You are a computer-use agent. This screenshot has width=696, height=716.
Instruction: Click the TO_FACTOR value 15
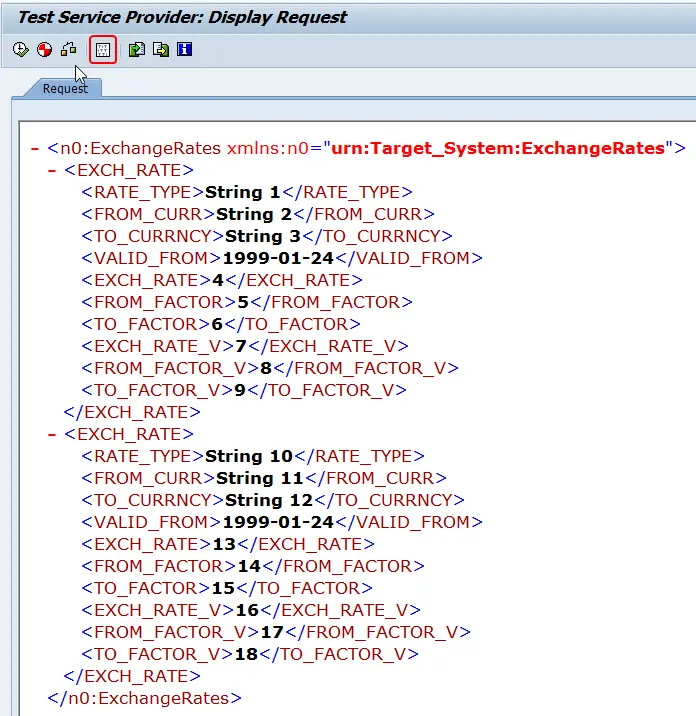[223, 588]
